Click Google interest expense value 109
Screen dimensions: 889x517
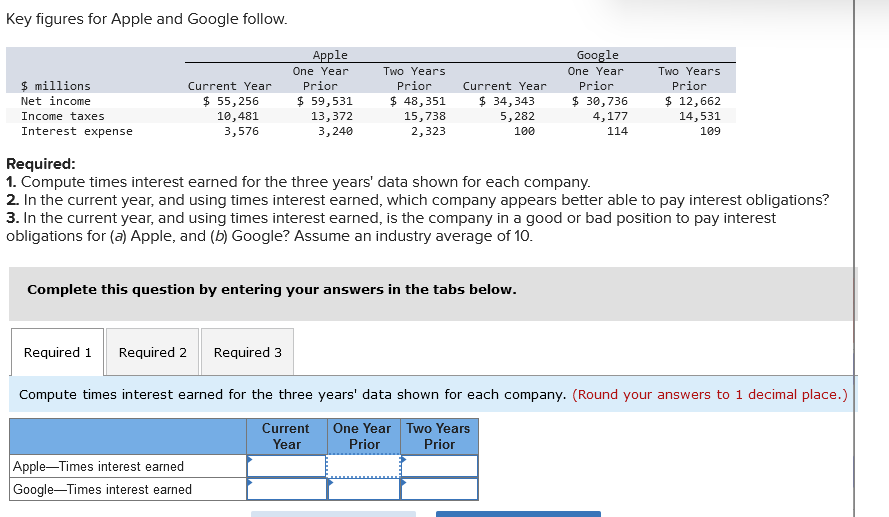point(710,131)
